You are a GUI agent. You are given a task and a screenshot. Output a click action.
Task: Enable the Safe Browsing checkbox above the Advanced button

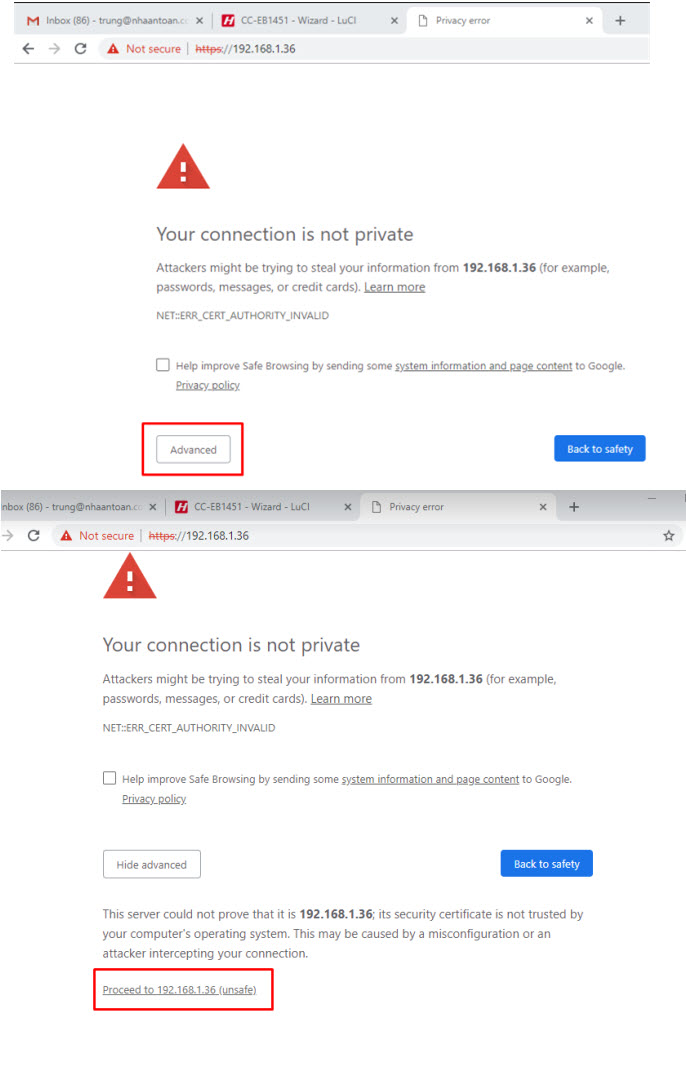point(163,365)
